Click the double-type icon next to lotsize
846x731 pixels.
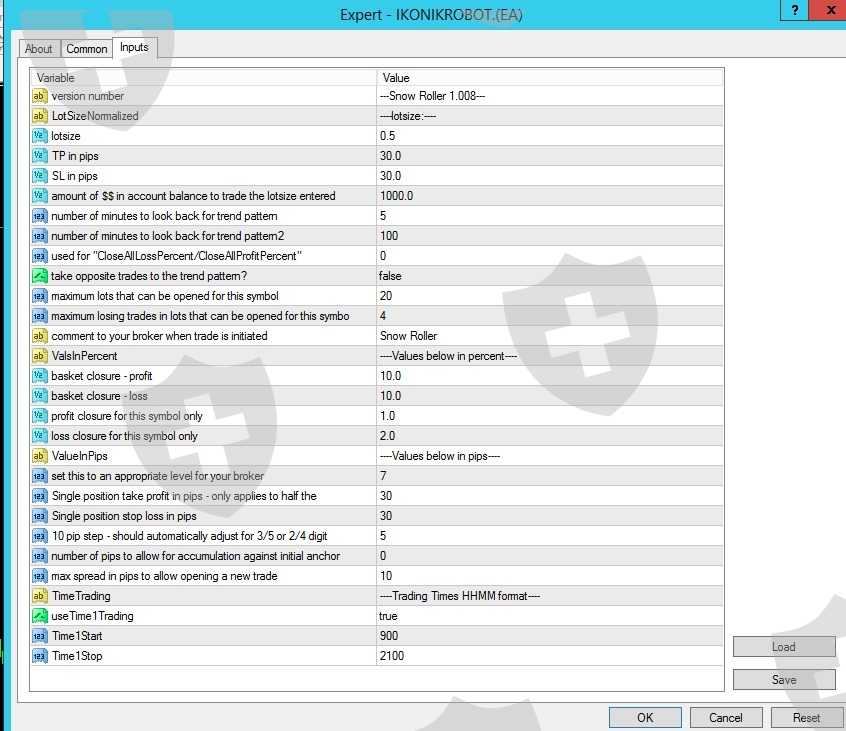tap(40, 136)
